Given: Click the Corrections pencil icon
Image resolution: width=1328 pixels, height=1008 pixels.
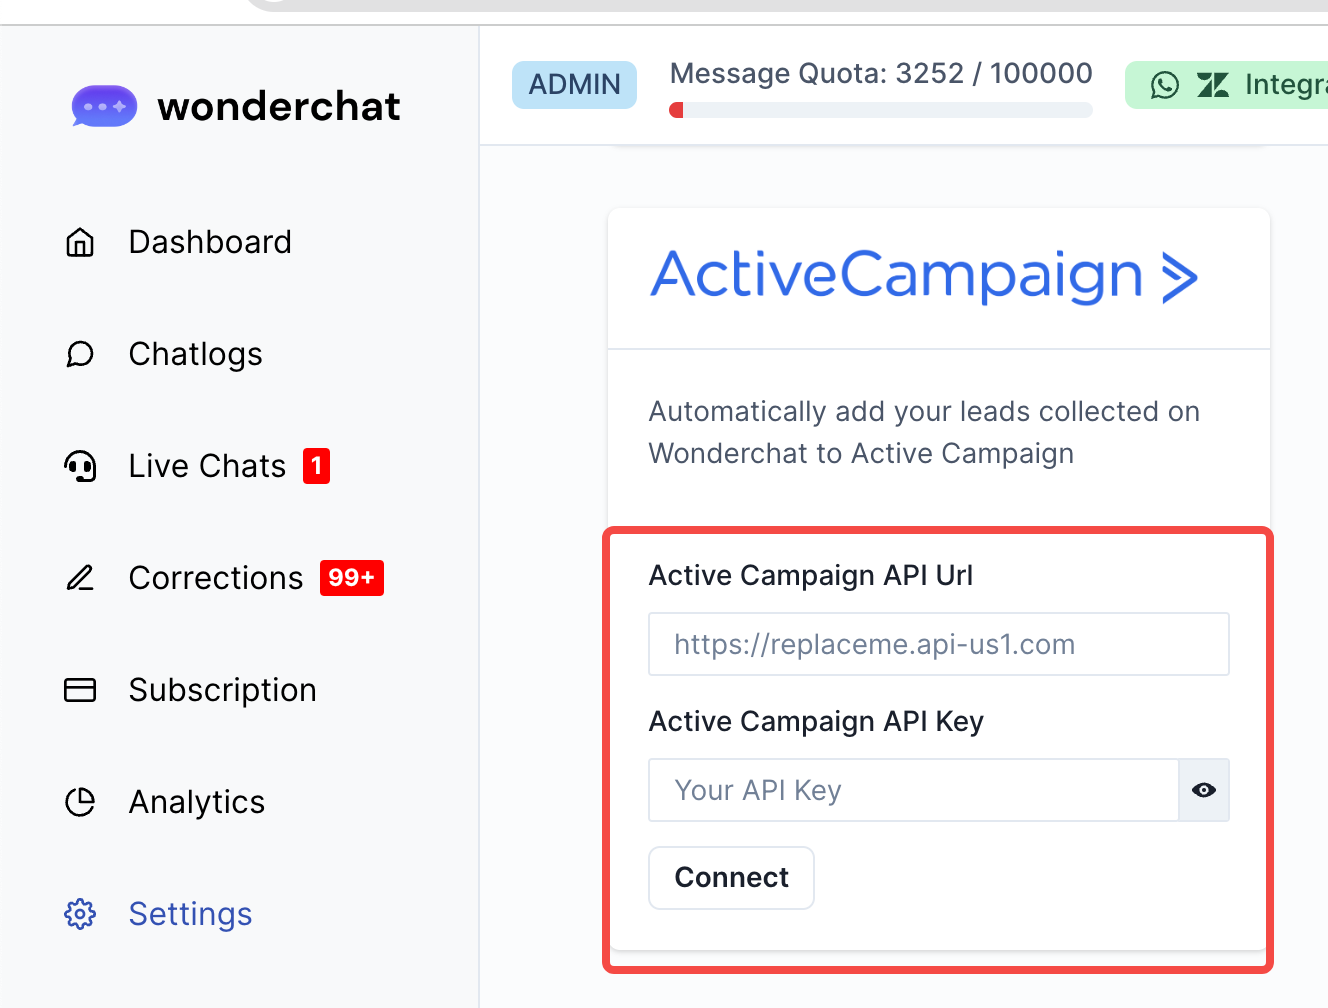Looking at the screenshot, I should 80,578.
